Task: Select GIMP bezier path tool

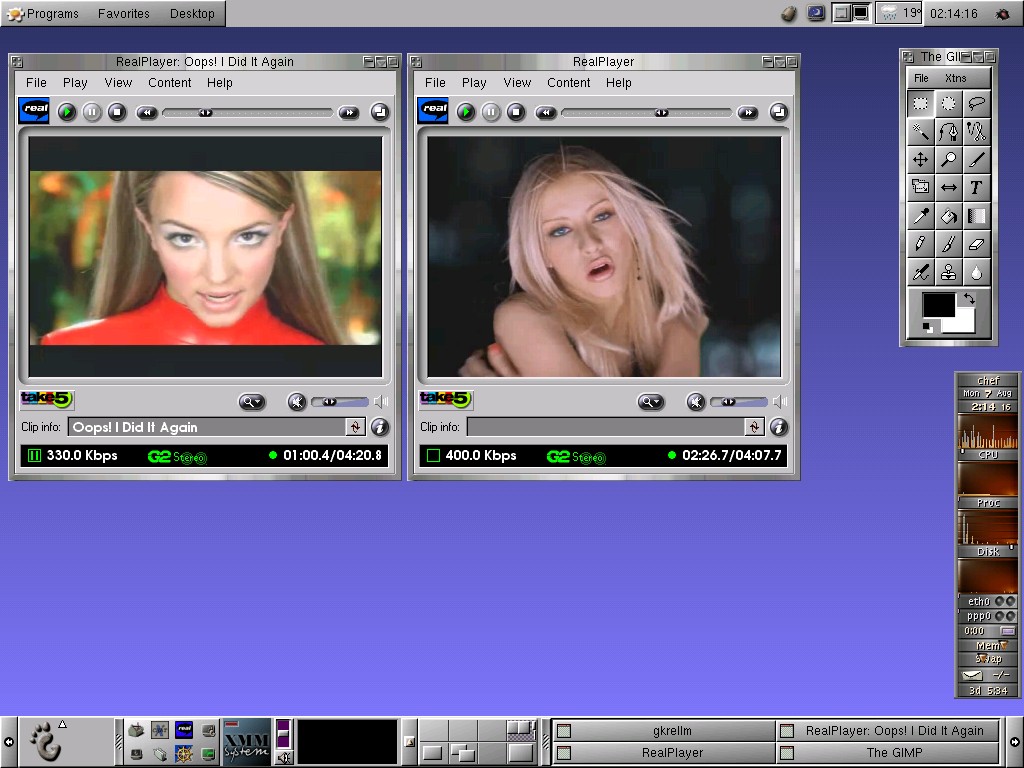Action: [x=948, y=131]
